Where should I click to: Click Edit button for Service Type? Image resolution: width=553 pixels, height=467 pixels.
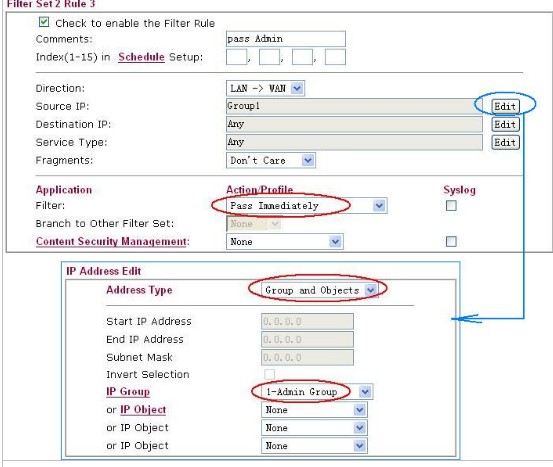click(505, 142)
